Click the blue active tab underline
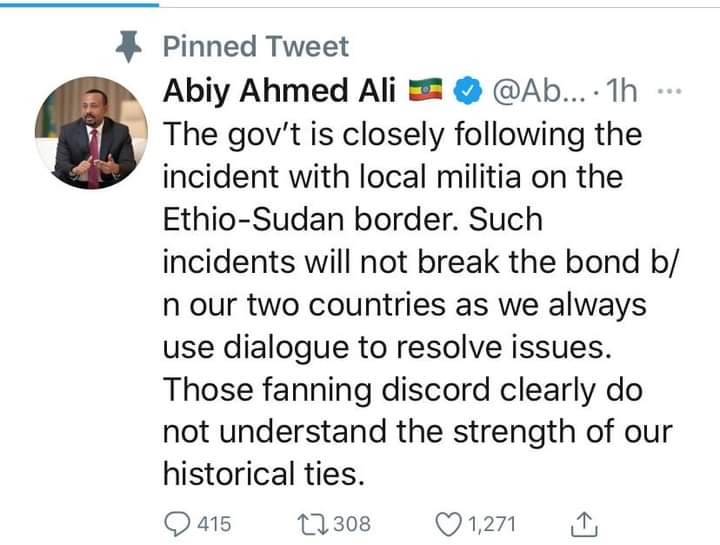Image resolution: width=720 pixels, height=545 pixels. click(x=79, y=3)
